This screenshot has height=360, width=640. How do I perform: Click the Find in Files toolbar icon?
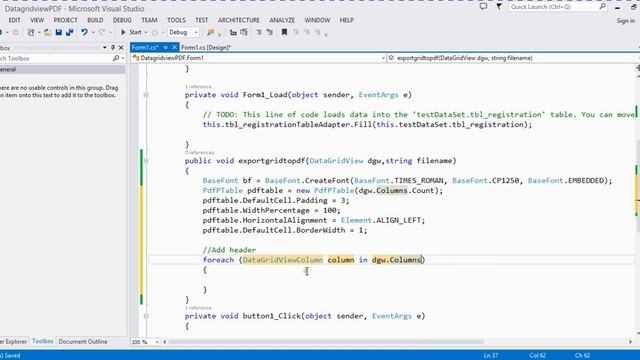point(211,32)
